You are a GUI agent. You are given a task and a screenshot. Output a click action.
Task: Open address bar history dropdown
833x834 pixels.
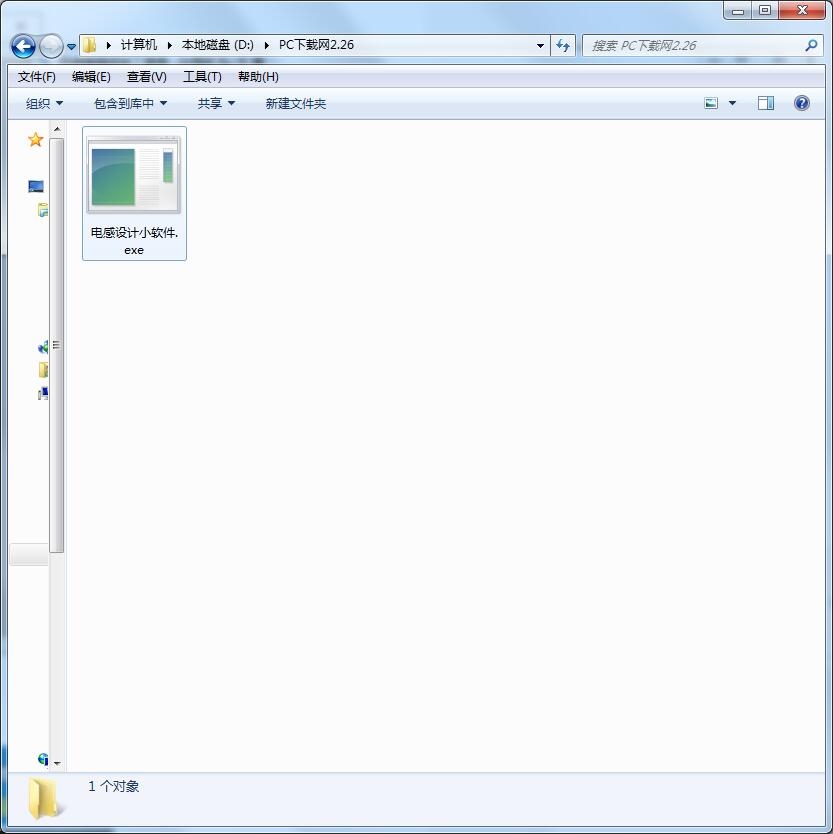click(x=540, y=46)
